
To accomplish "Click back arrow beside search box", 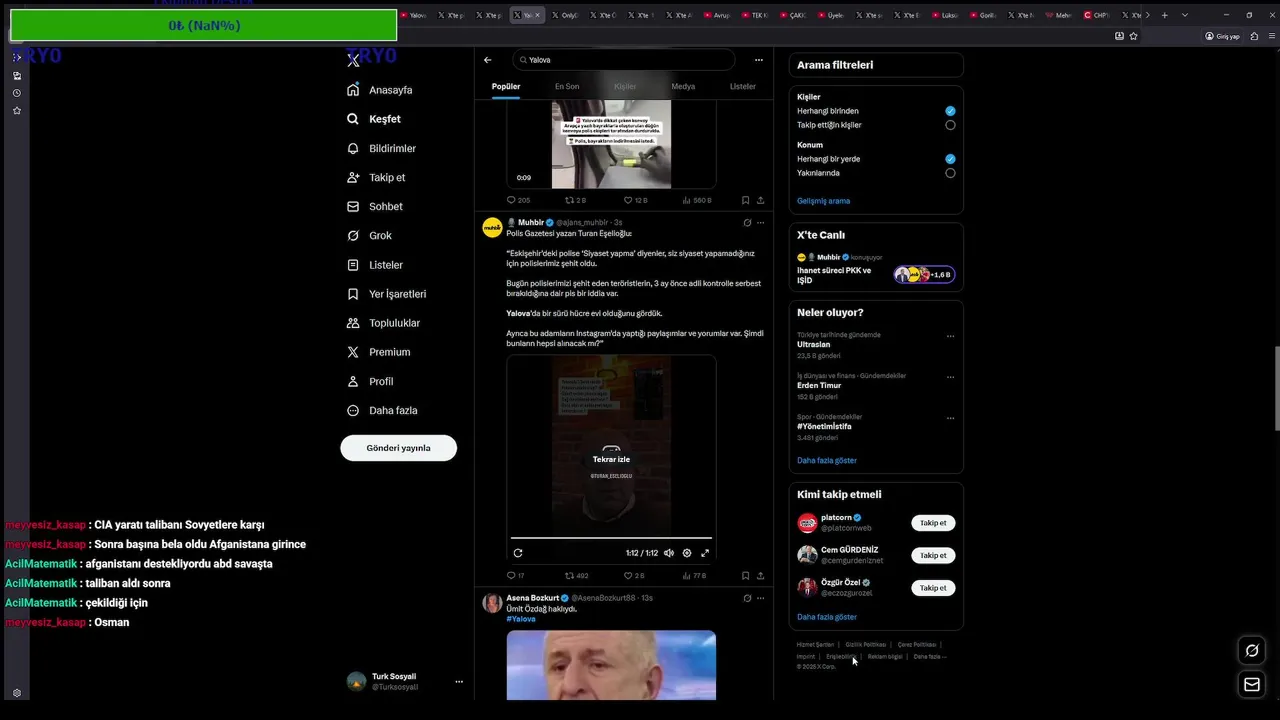I will [x=488, y=60].
